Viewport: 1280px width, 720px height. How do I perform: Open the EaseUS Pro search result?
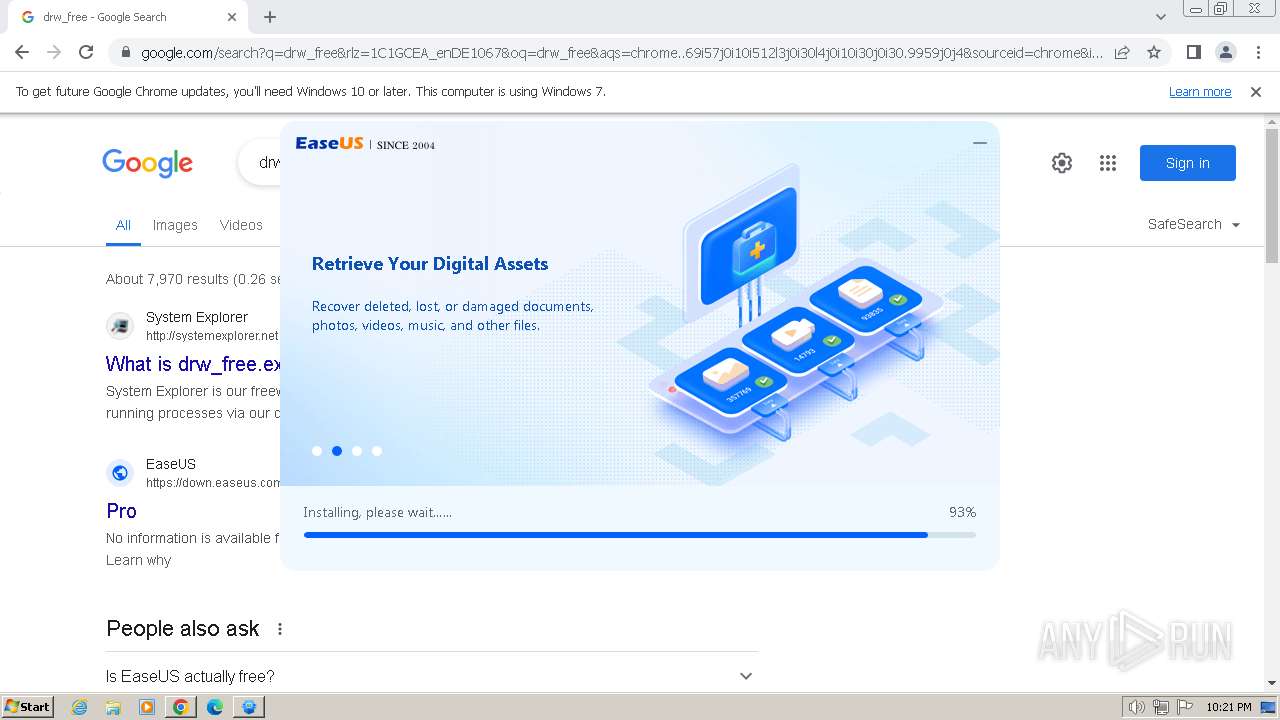coord(121,511)
